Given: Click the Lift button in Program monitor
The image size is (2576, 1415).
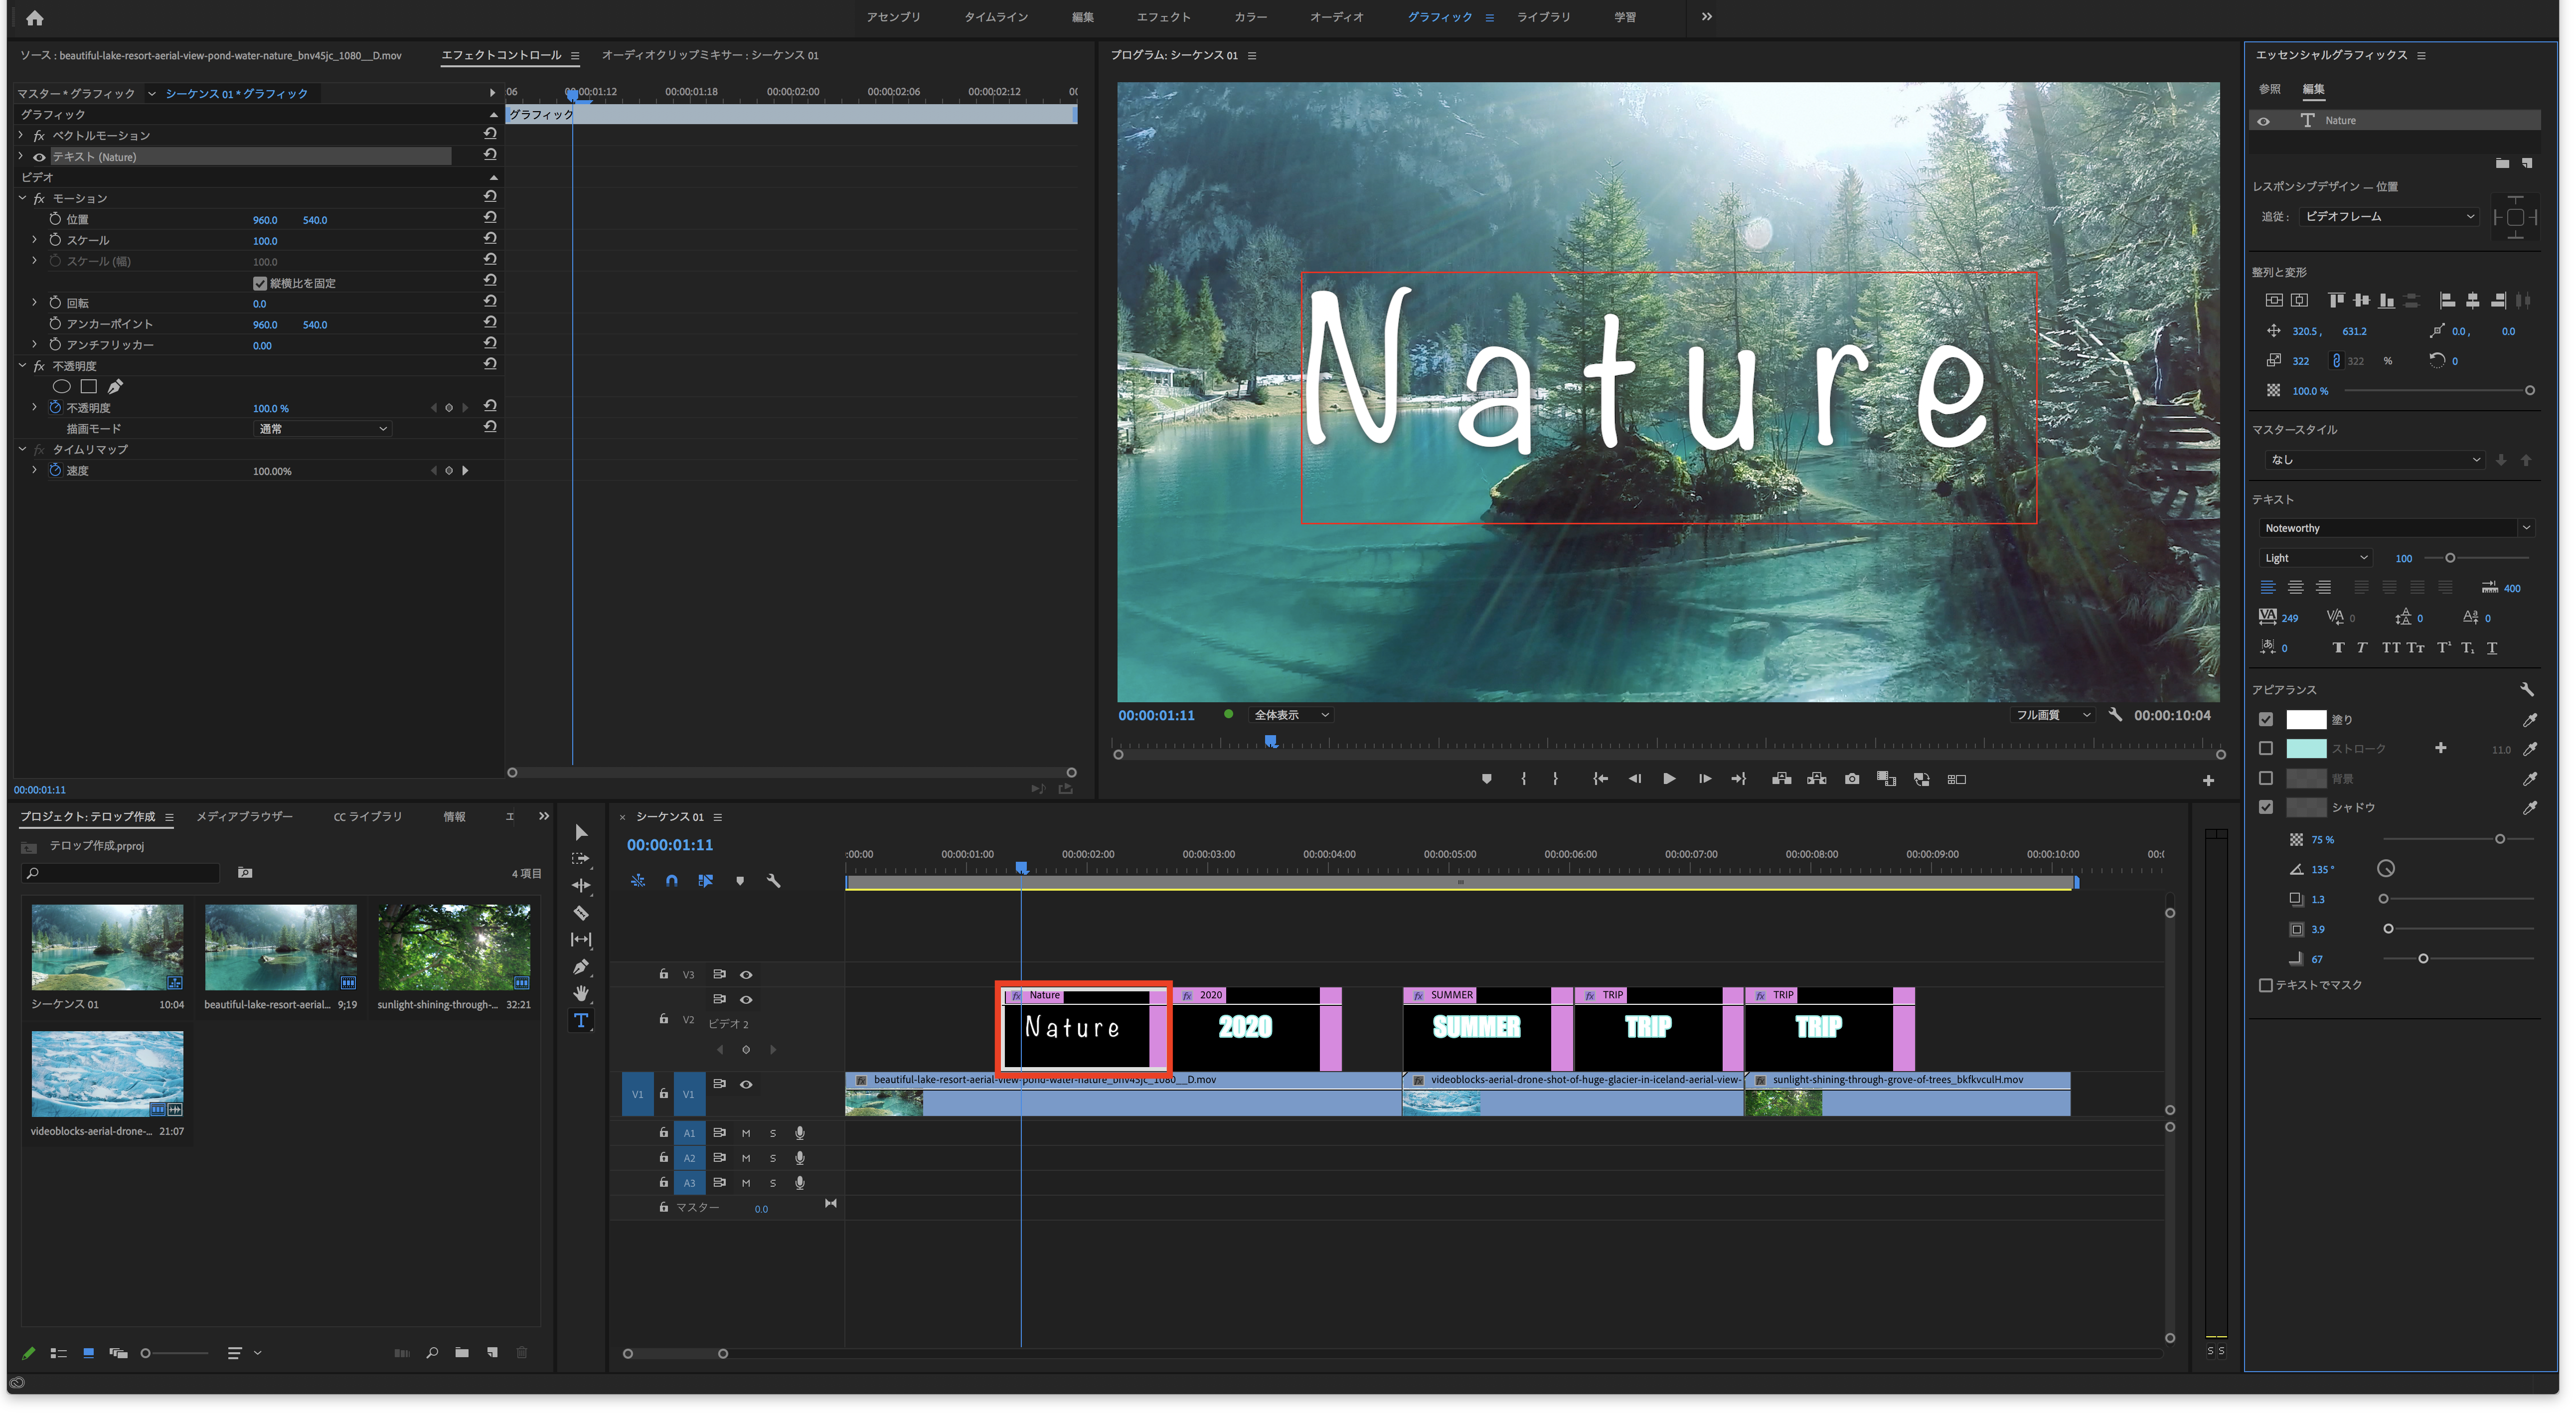Looking at the screenshot, I should pyautogui.click(x=1782, y=779).
